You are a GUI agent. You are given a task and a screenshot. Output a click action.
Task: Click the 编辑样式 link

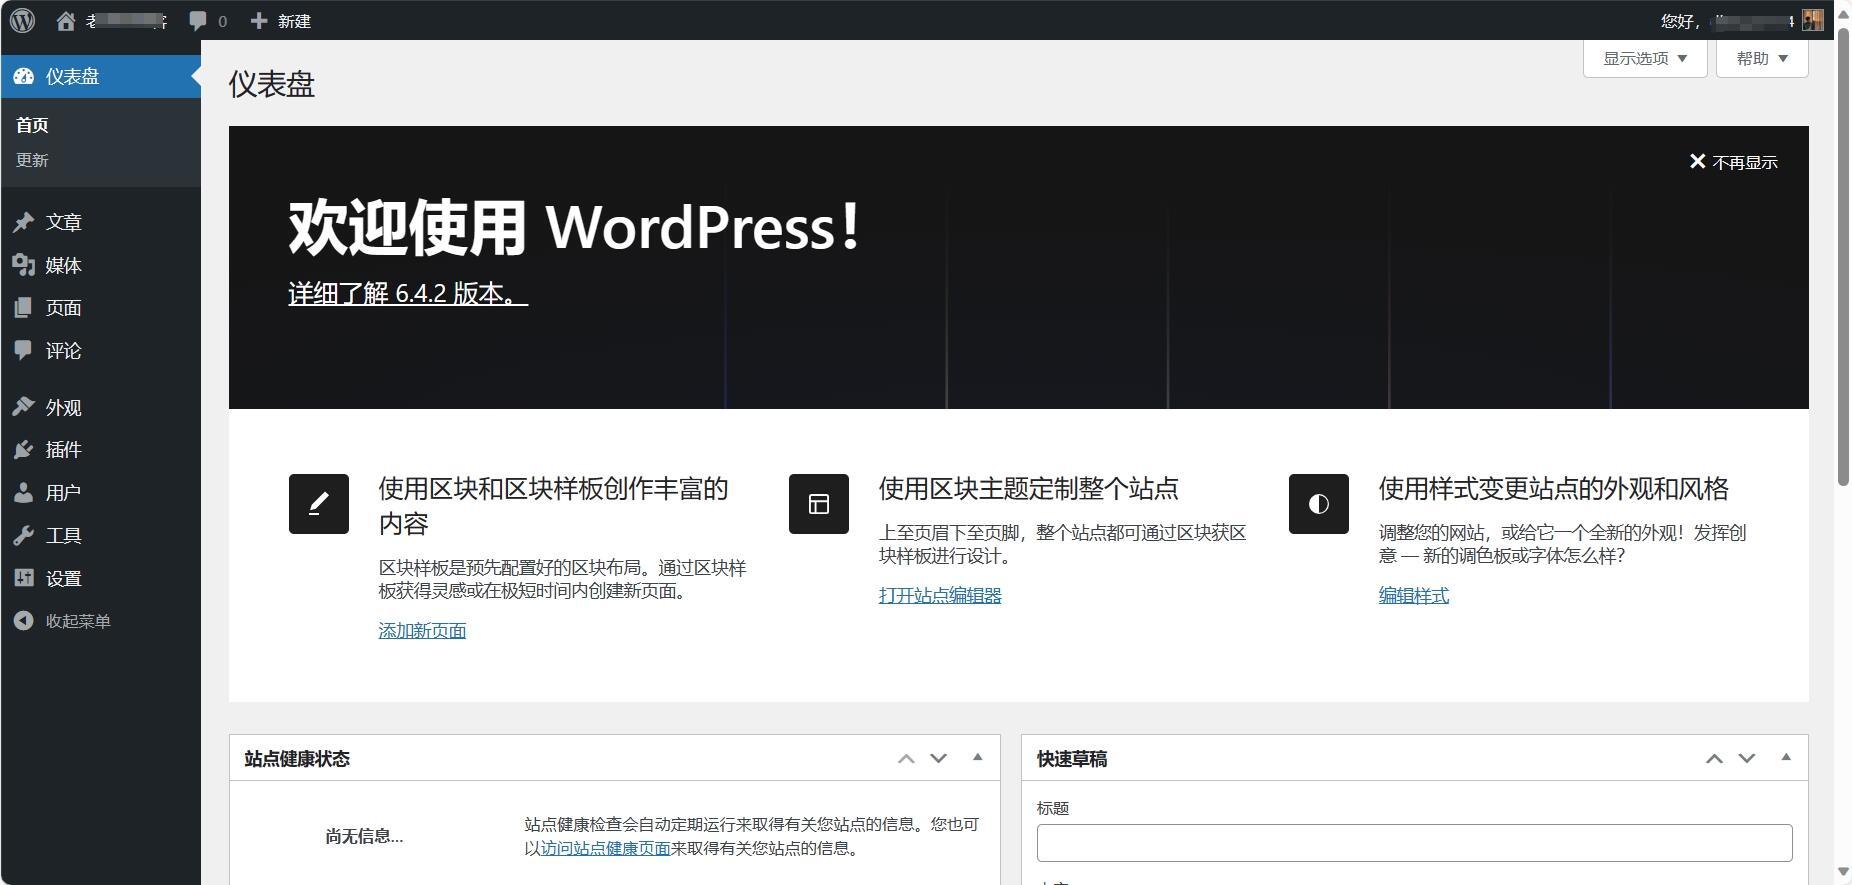(x=1413, y=595)
